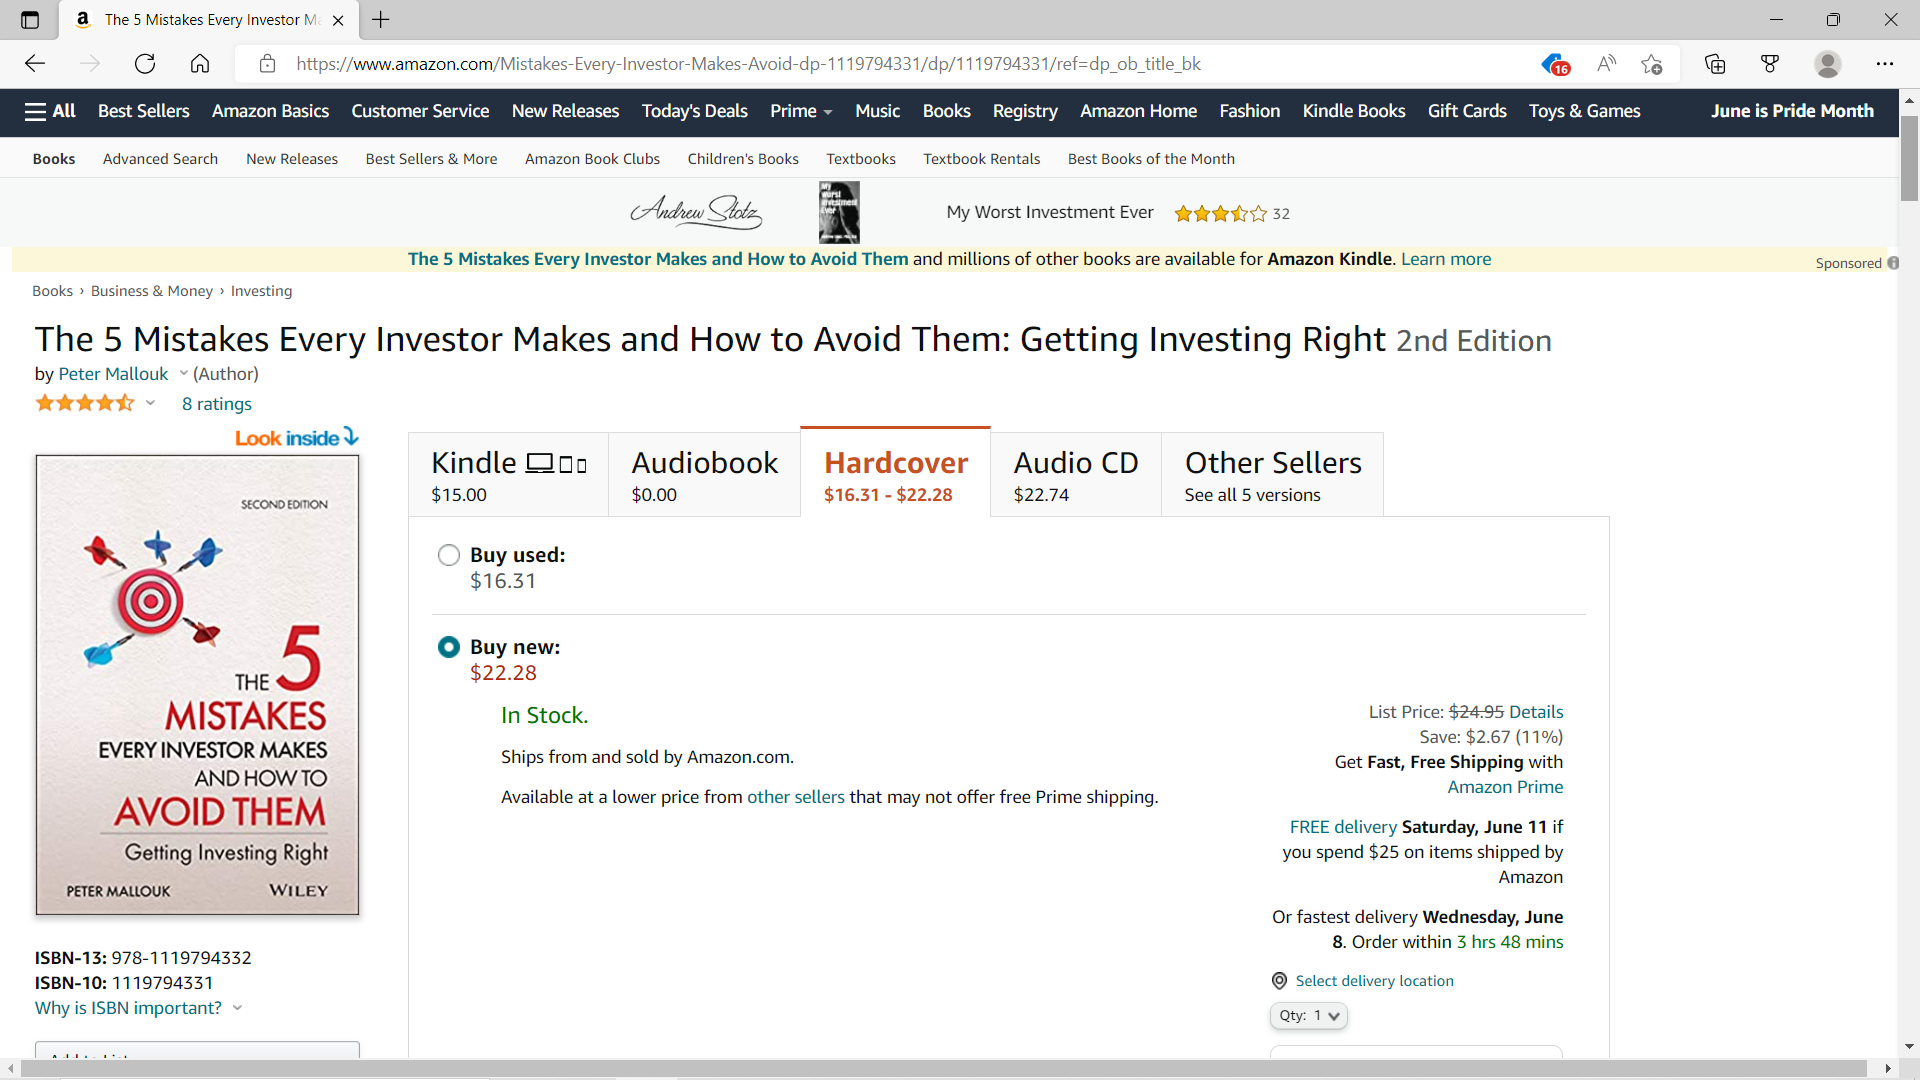Add page to favorites star icon
1920x1080 pixels.
pyautogui.click(x=1651, y=64)
